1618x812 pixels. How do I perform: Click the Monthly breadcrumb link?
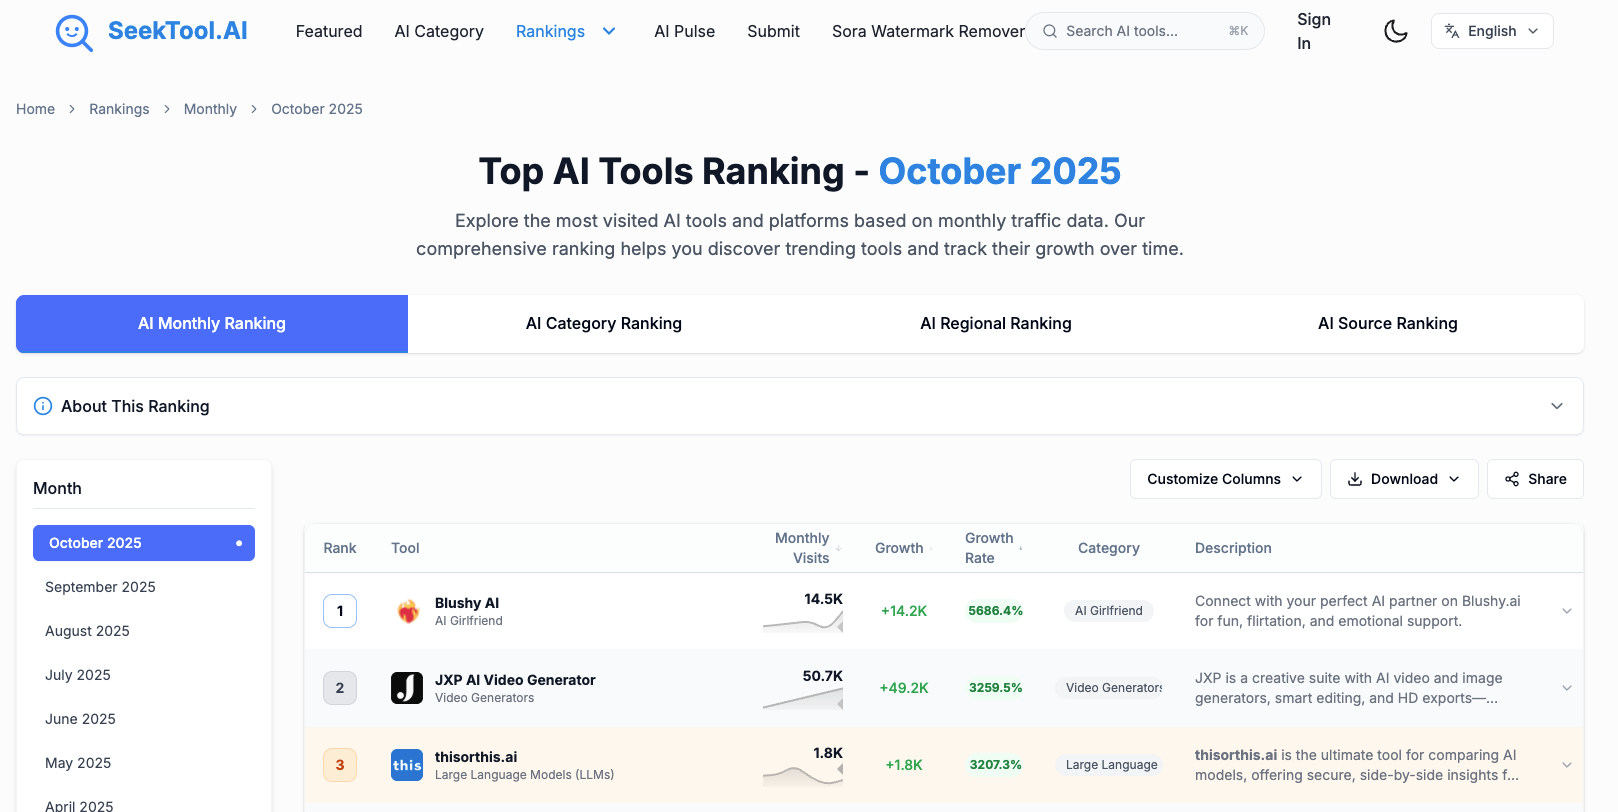point(210,109)
